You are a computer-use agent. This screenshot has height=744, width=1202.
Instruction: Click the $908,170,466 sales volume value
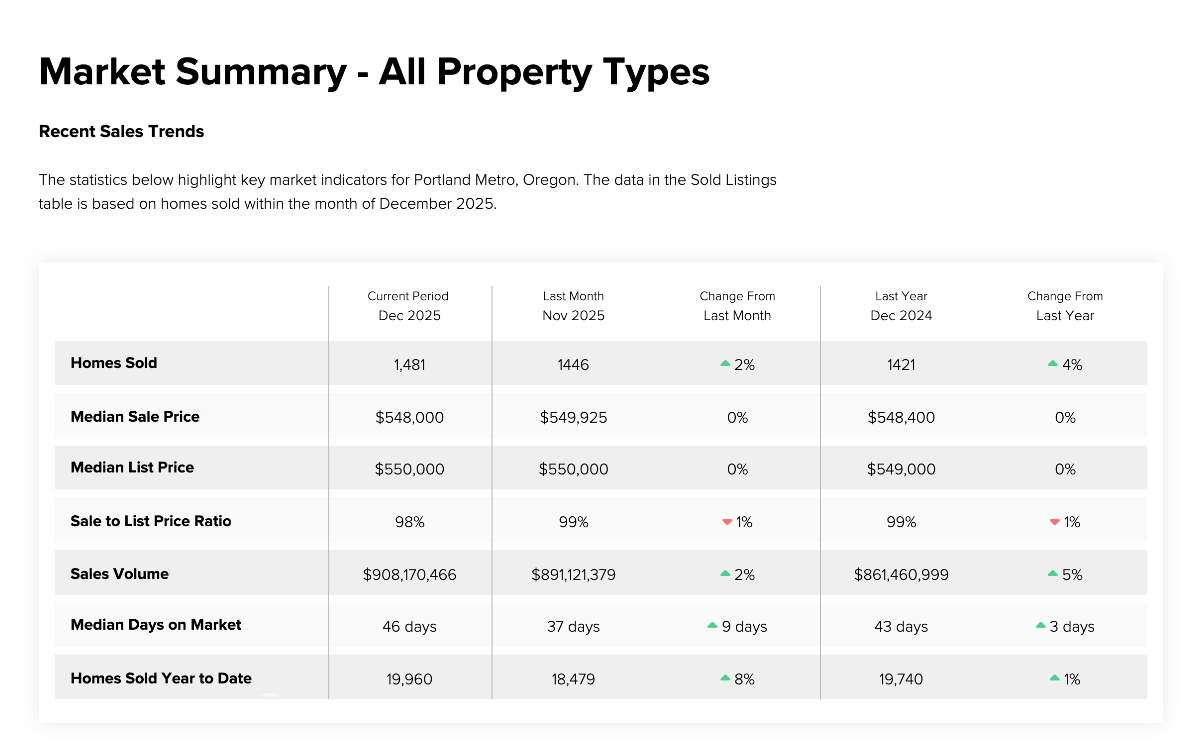pyautogui.click(x=409, y=575)
